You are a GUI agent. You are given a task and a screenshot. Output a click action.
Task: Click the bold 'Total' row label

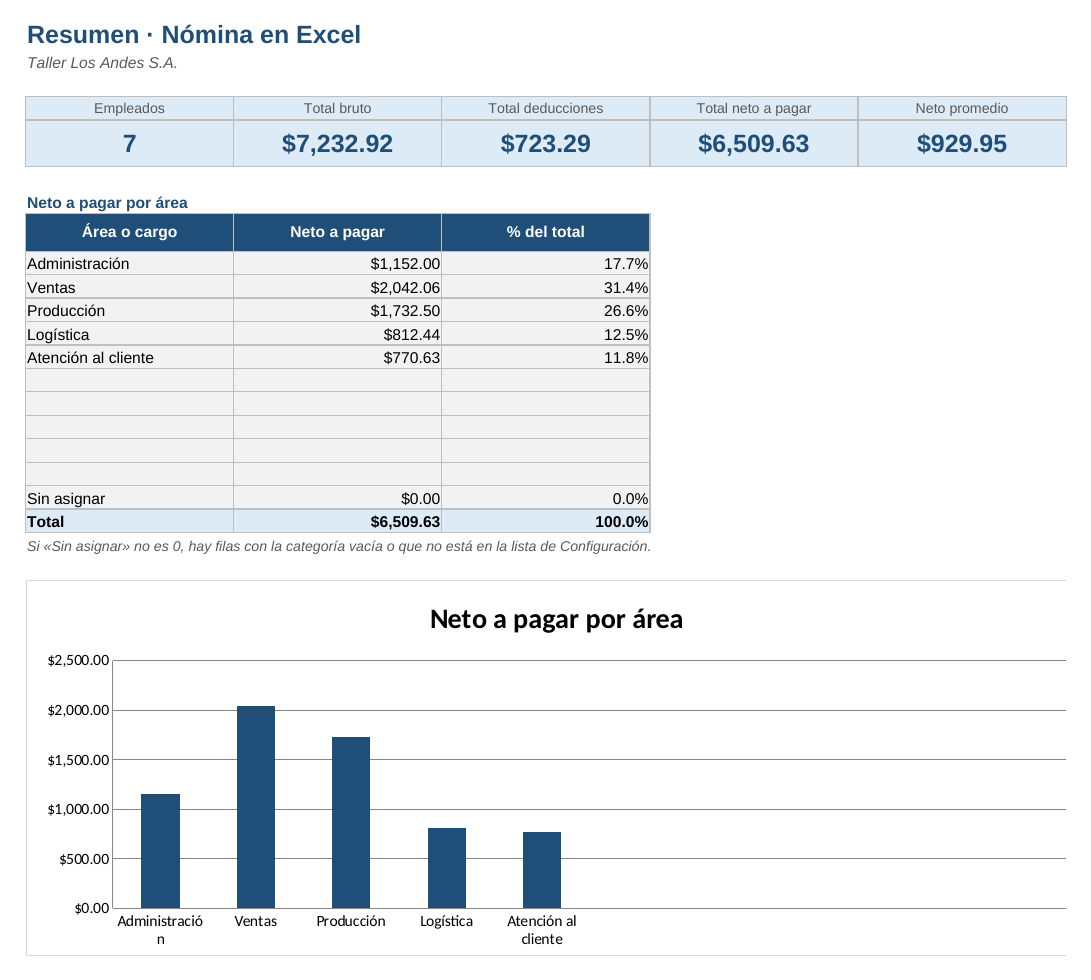point(129,521)
